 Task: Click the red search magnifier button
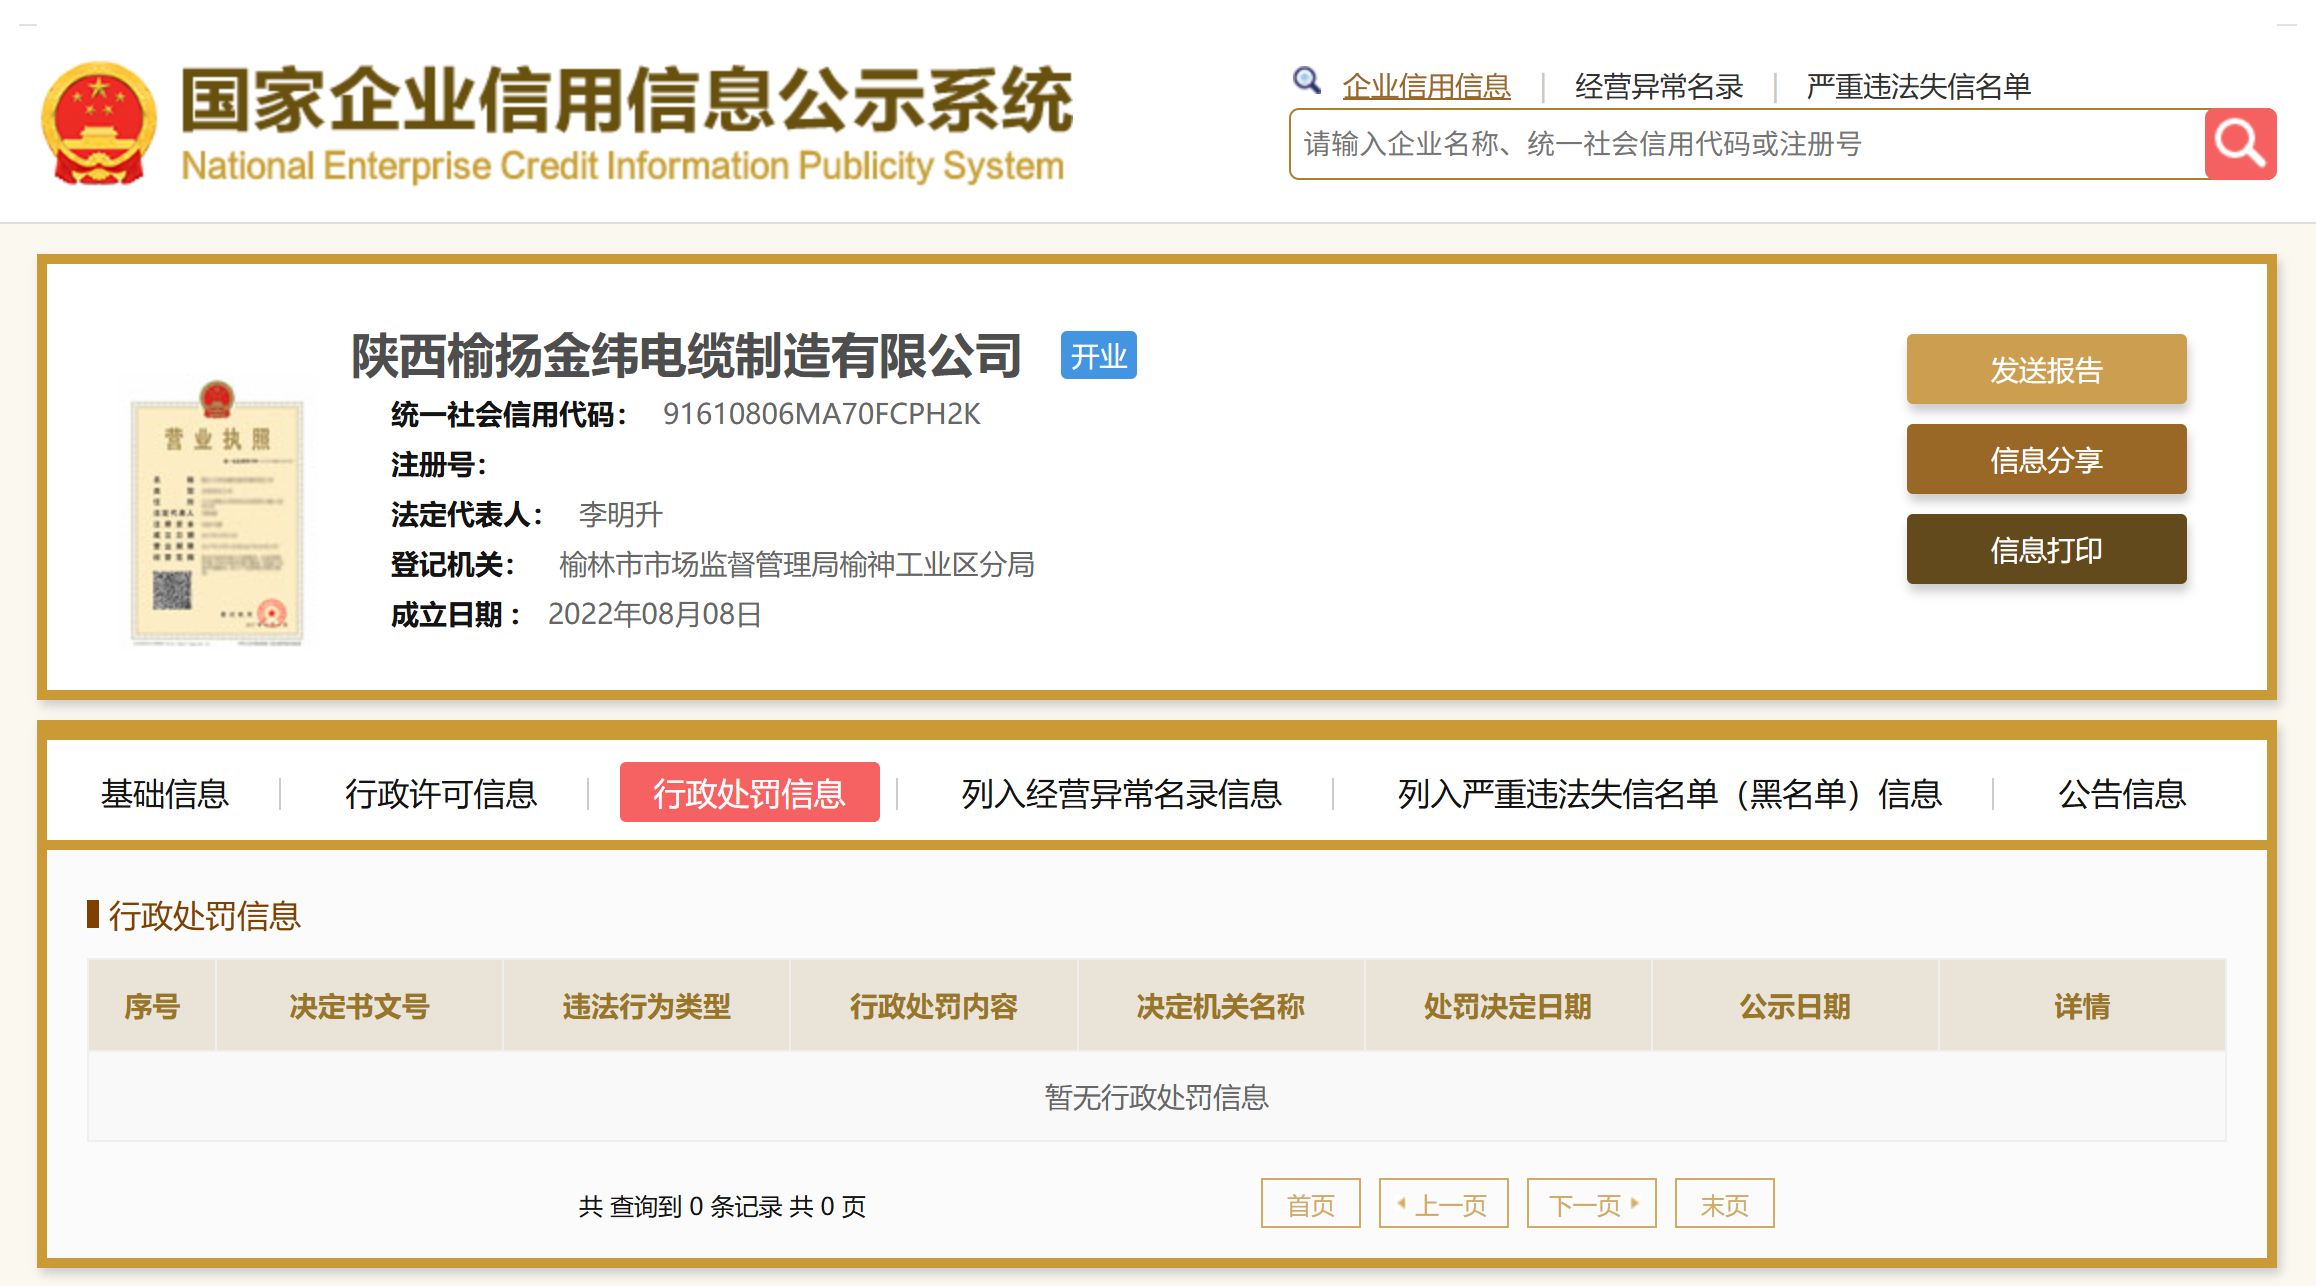click(2240, 144)
